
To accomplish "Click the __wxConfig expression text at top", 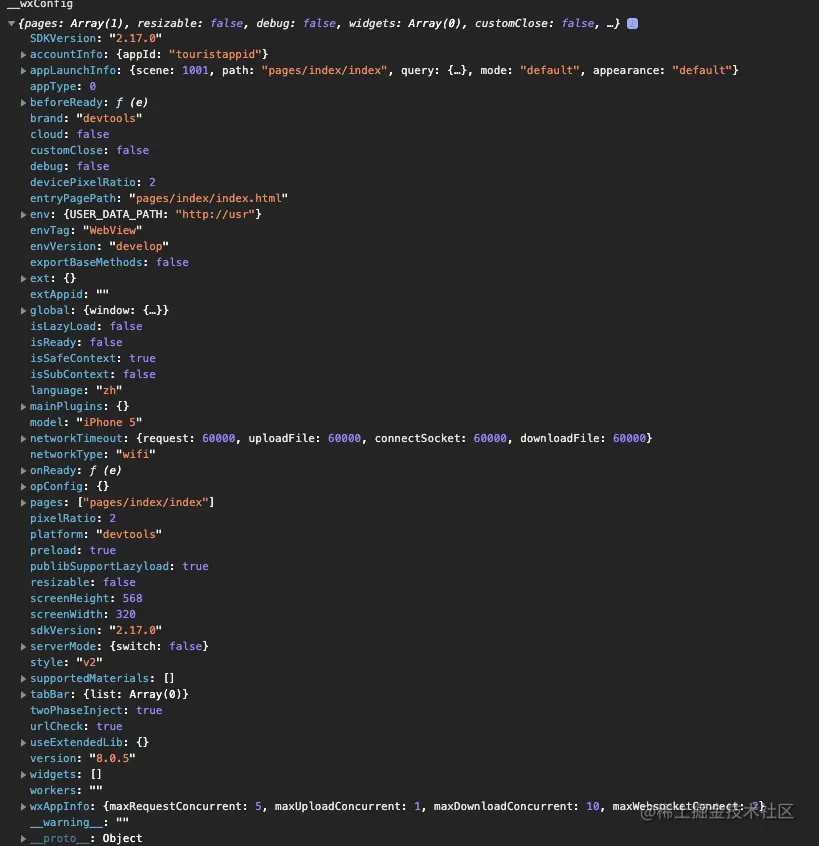I will click(x=39, y=4).
